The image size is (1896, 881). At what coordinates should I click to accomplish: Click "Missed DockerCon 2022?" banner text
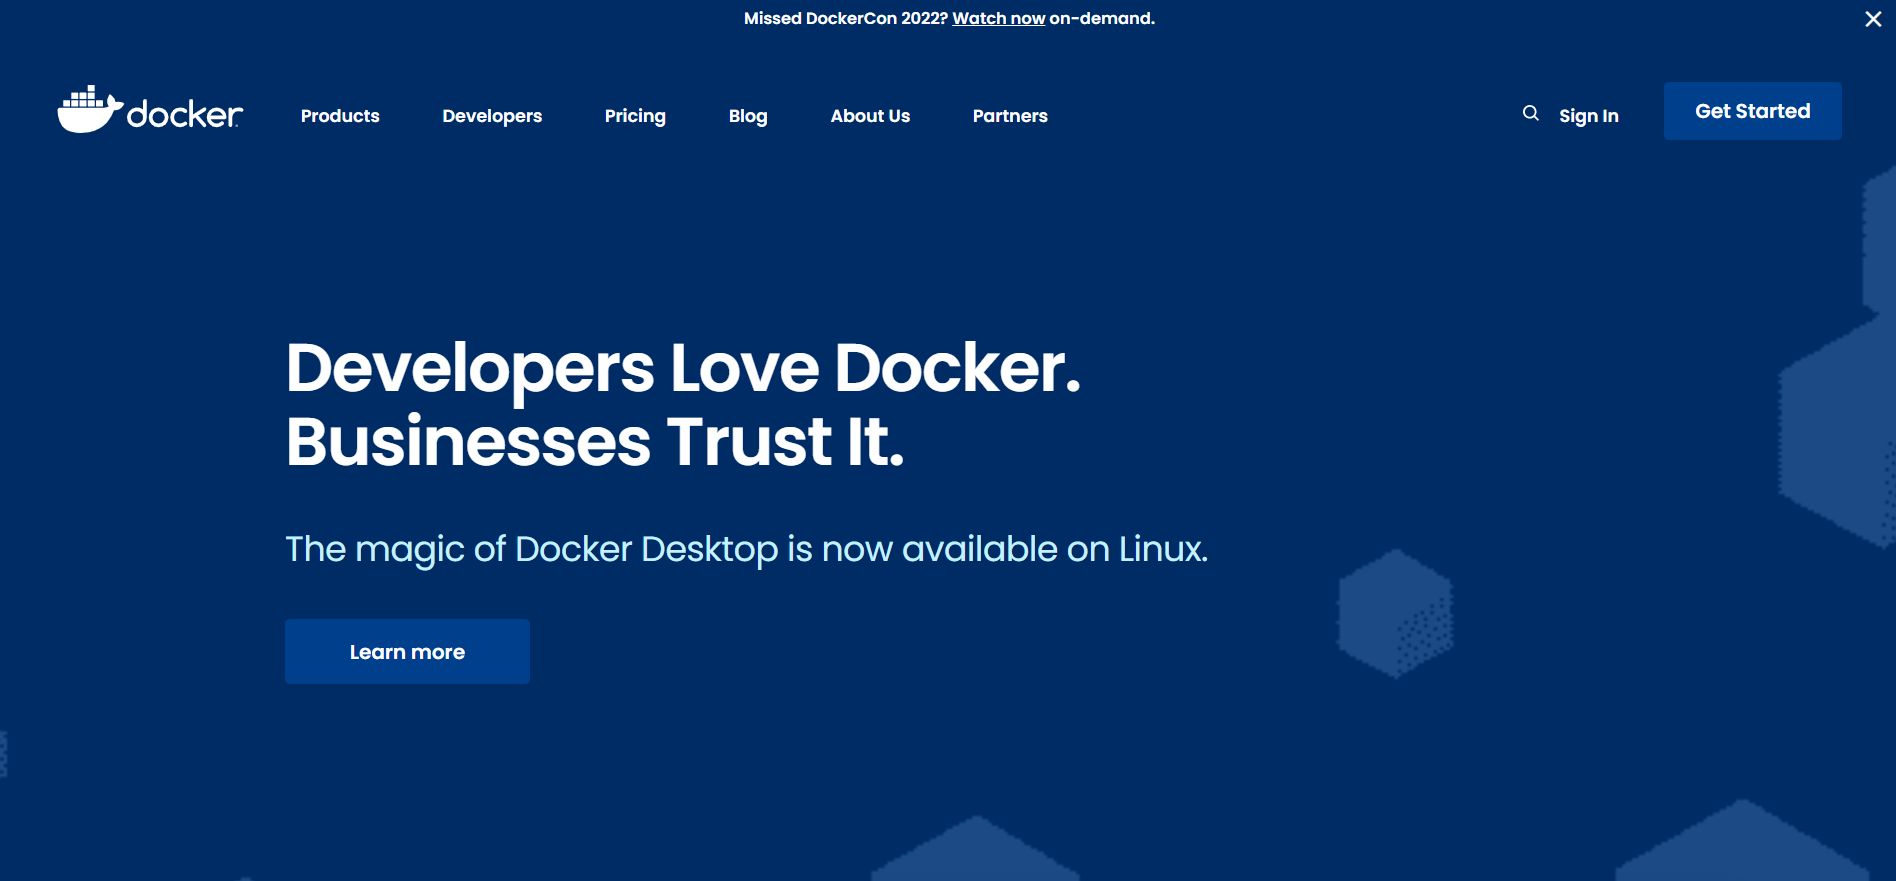[846, 18]
